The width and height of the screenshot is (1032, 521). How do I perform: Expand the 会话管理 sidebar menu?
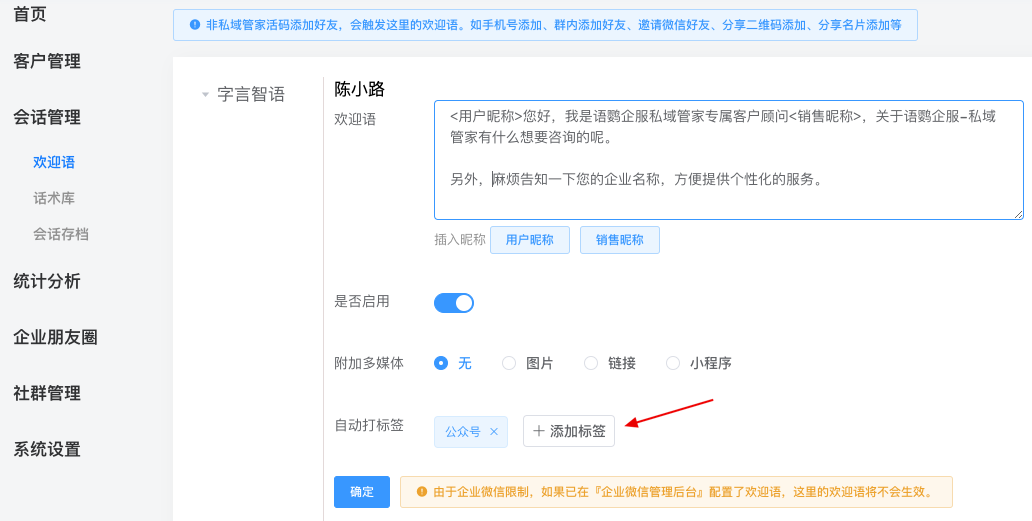pyautogui.click(x=47, y=117)
